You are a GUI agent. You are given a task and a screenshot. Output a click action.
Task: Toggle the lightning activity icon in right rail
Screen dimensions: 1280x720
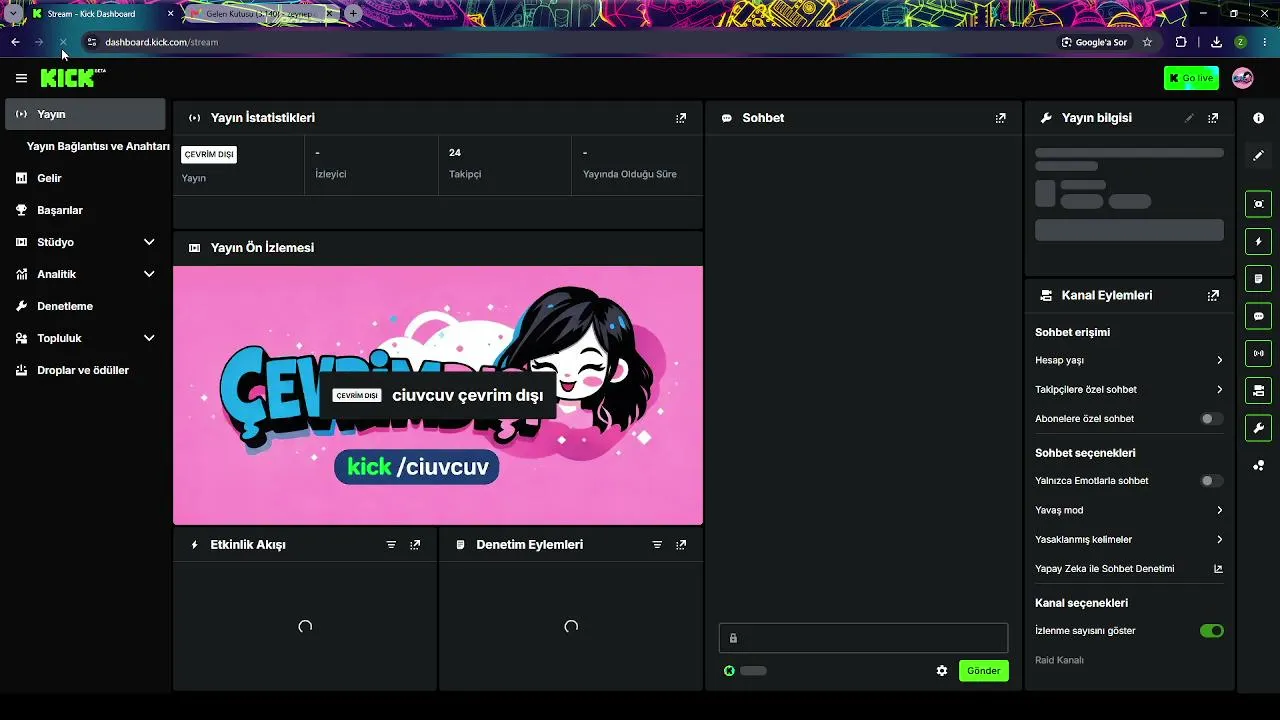pos(1259,241)
